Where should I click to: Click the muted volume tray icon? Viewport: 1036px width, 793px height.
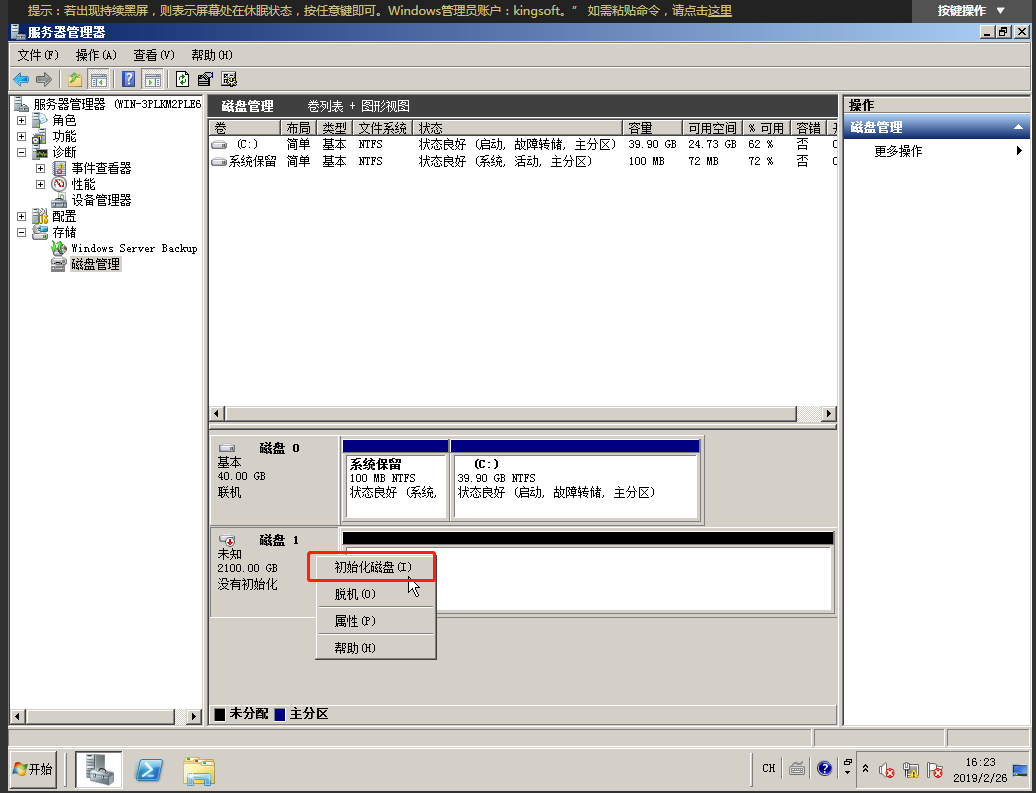pyautogui.click(x=886, y=770)
